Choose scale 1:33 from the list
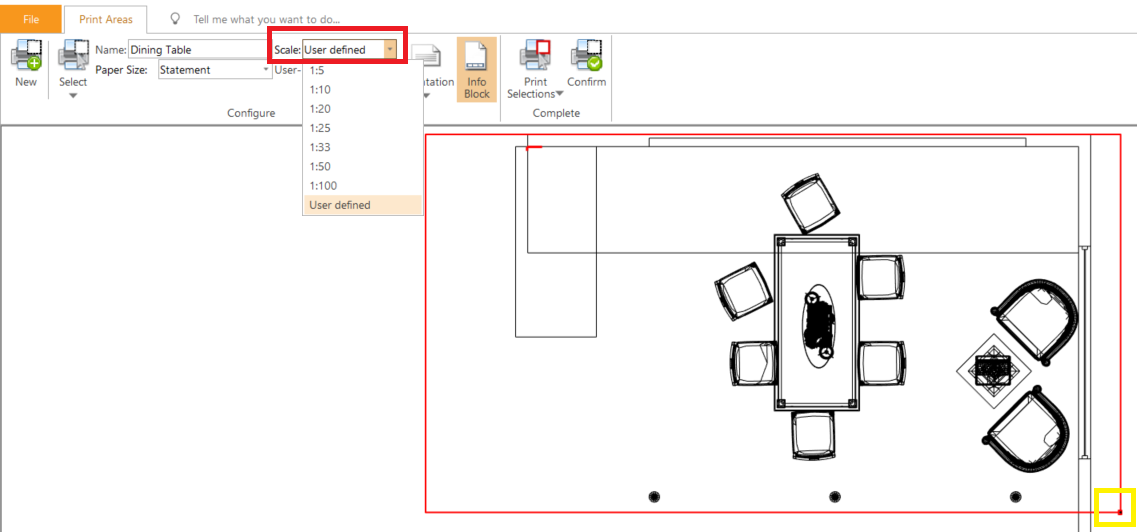 pyautogui.click(x=363, y=147)
